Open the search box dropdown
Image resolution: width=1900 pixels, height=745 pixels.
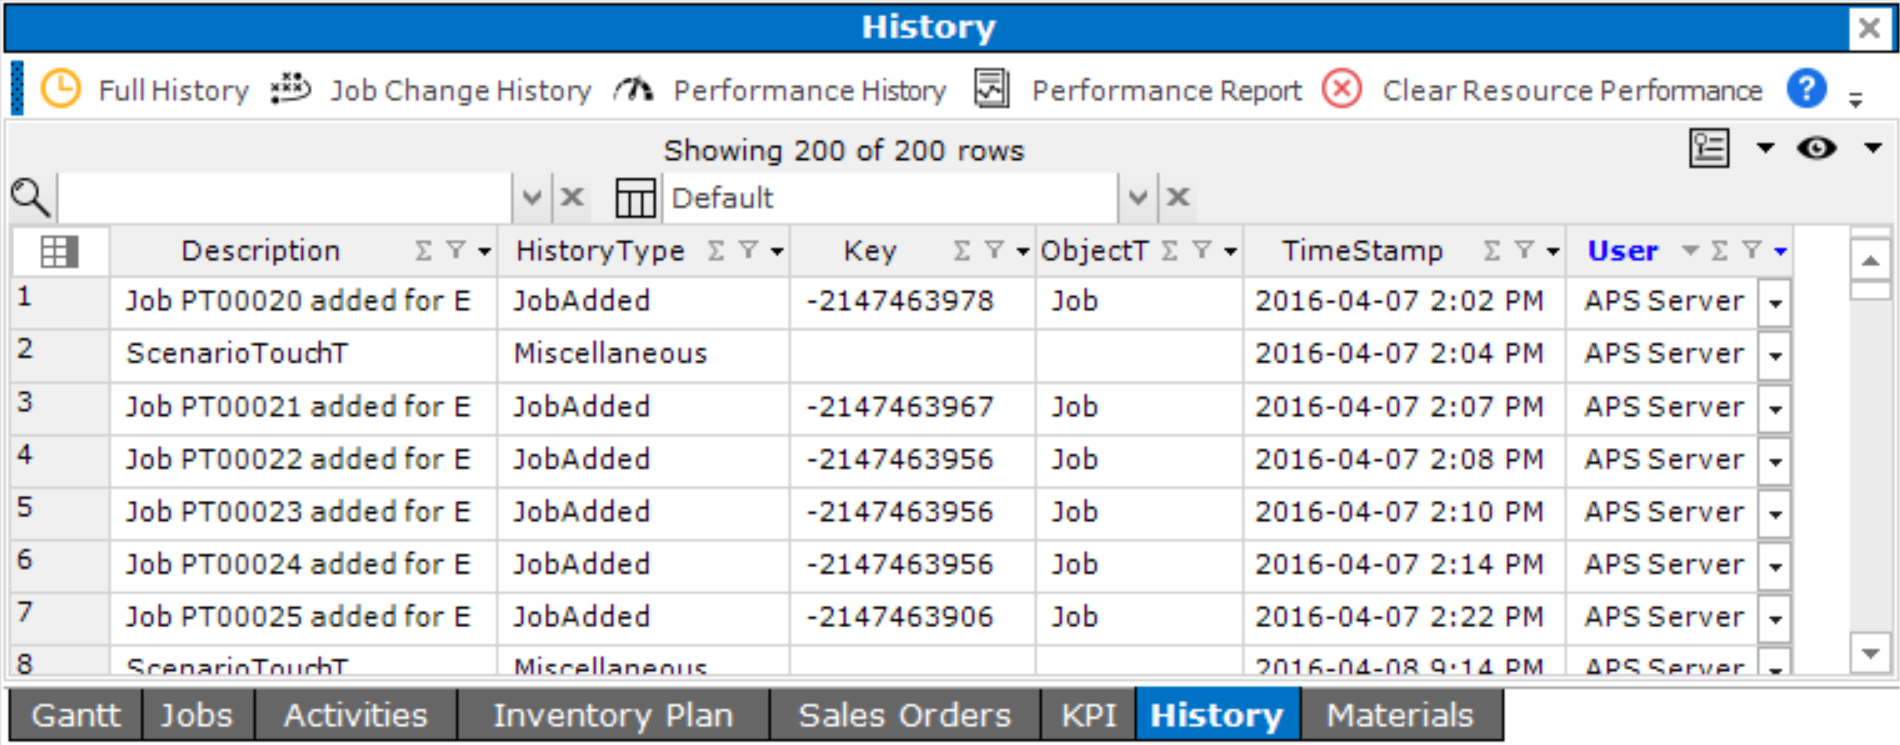pos(532,197)
